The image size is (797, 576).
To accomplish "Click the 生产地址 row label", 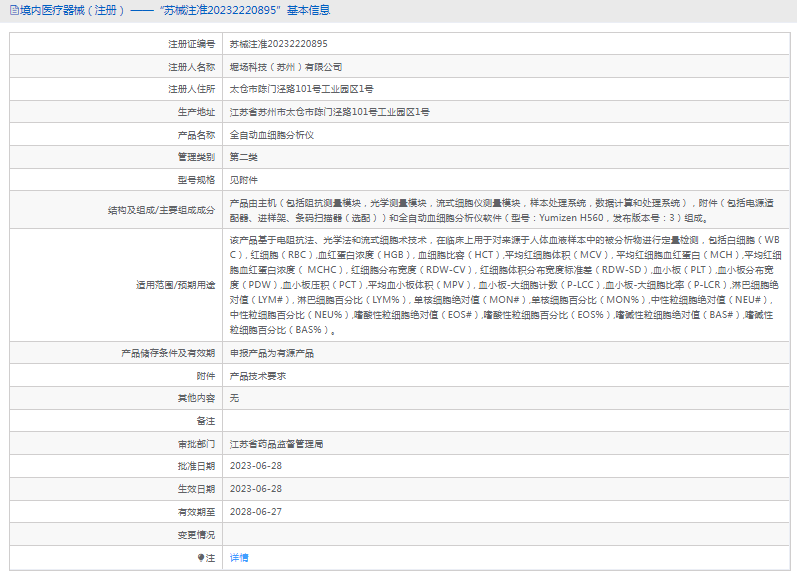I will point(196,112).
